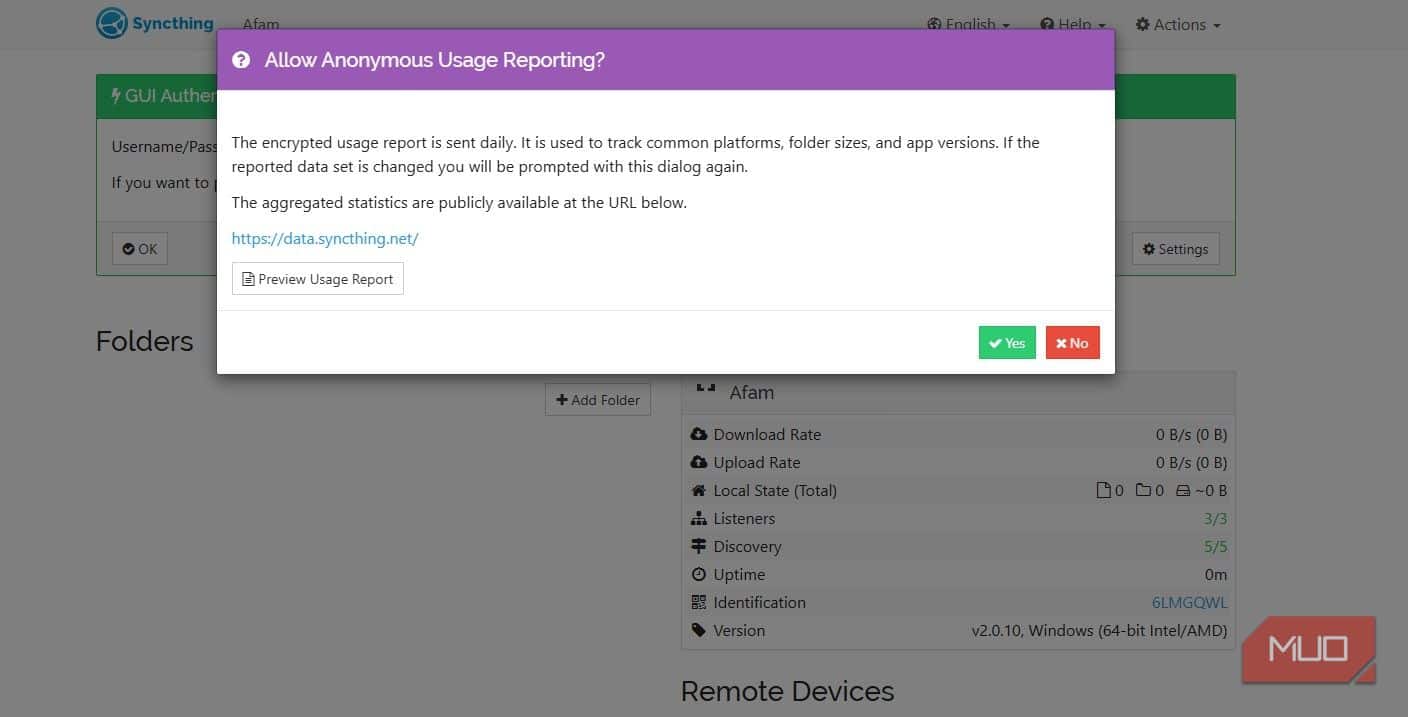Click the Download Rate value 0 B/s
The height and width of the screenshot is (717, 1408).
coord(1191,434)
